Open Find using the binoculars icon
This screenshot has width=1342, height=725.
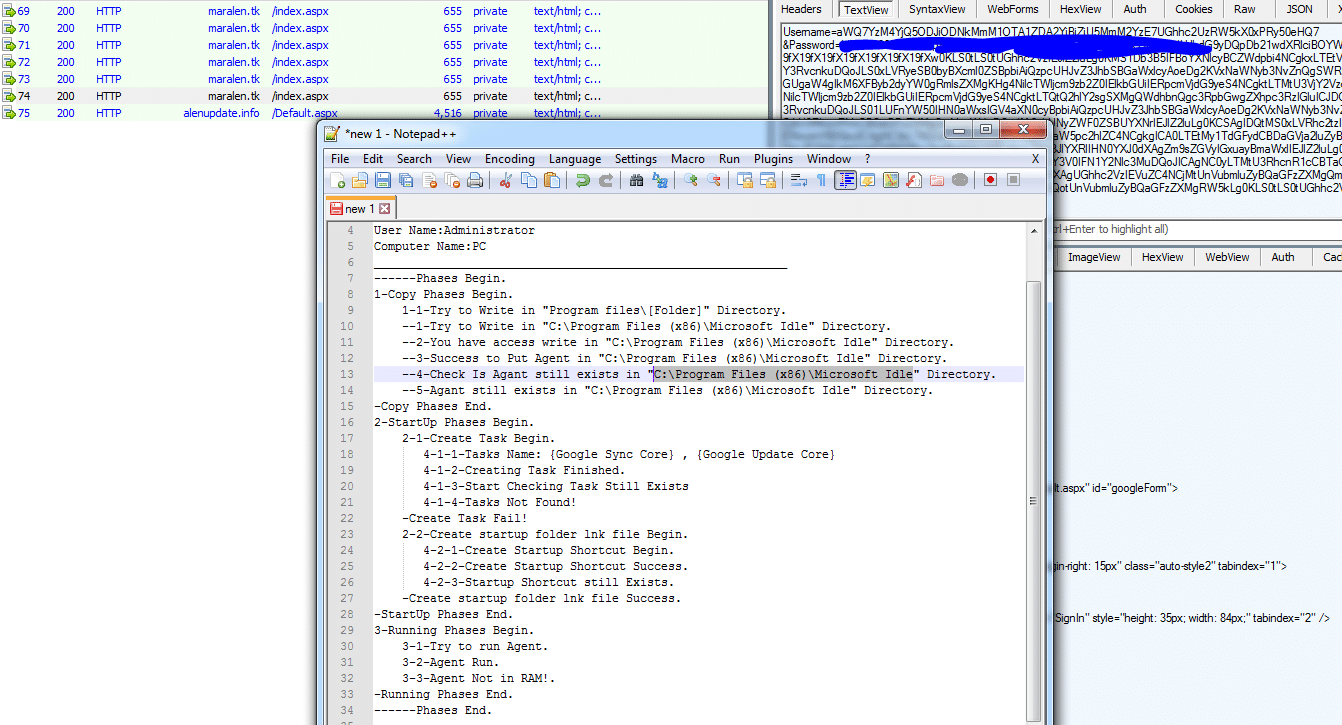tap(636, 180)
